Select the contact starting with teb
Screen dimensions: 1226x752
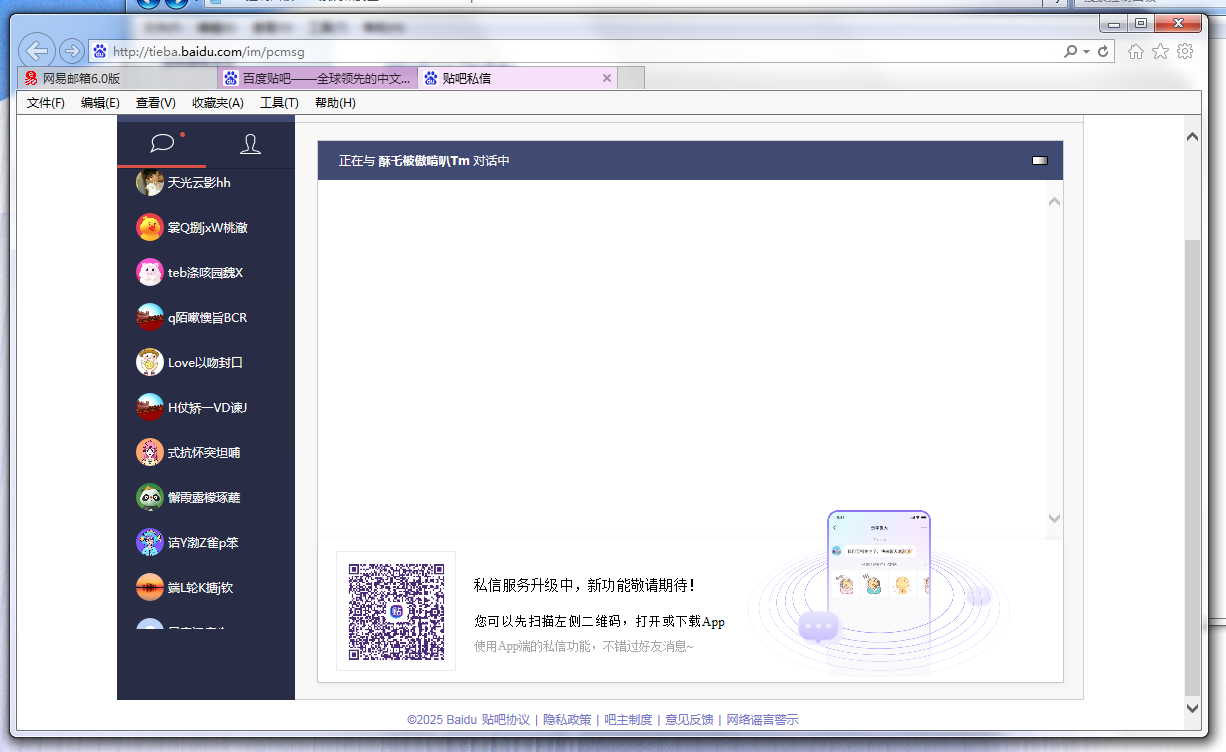coord(206,272)
